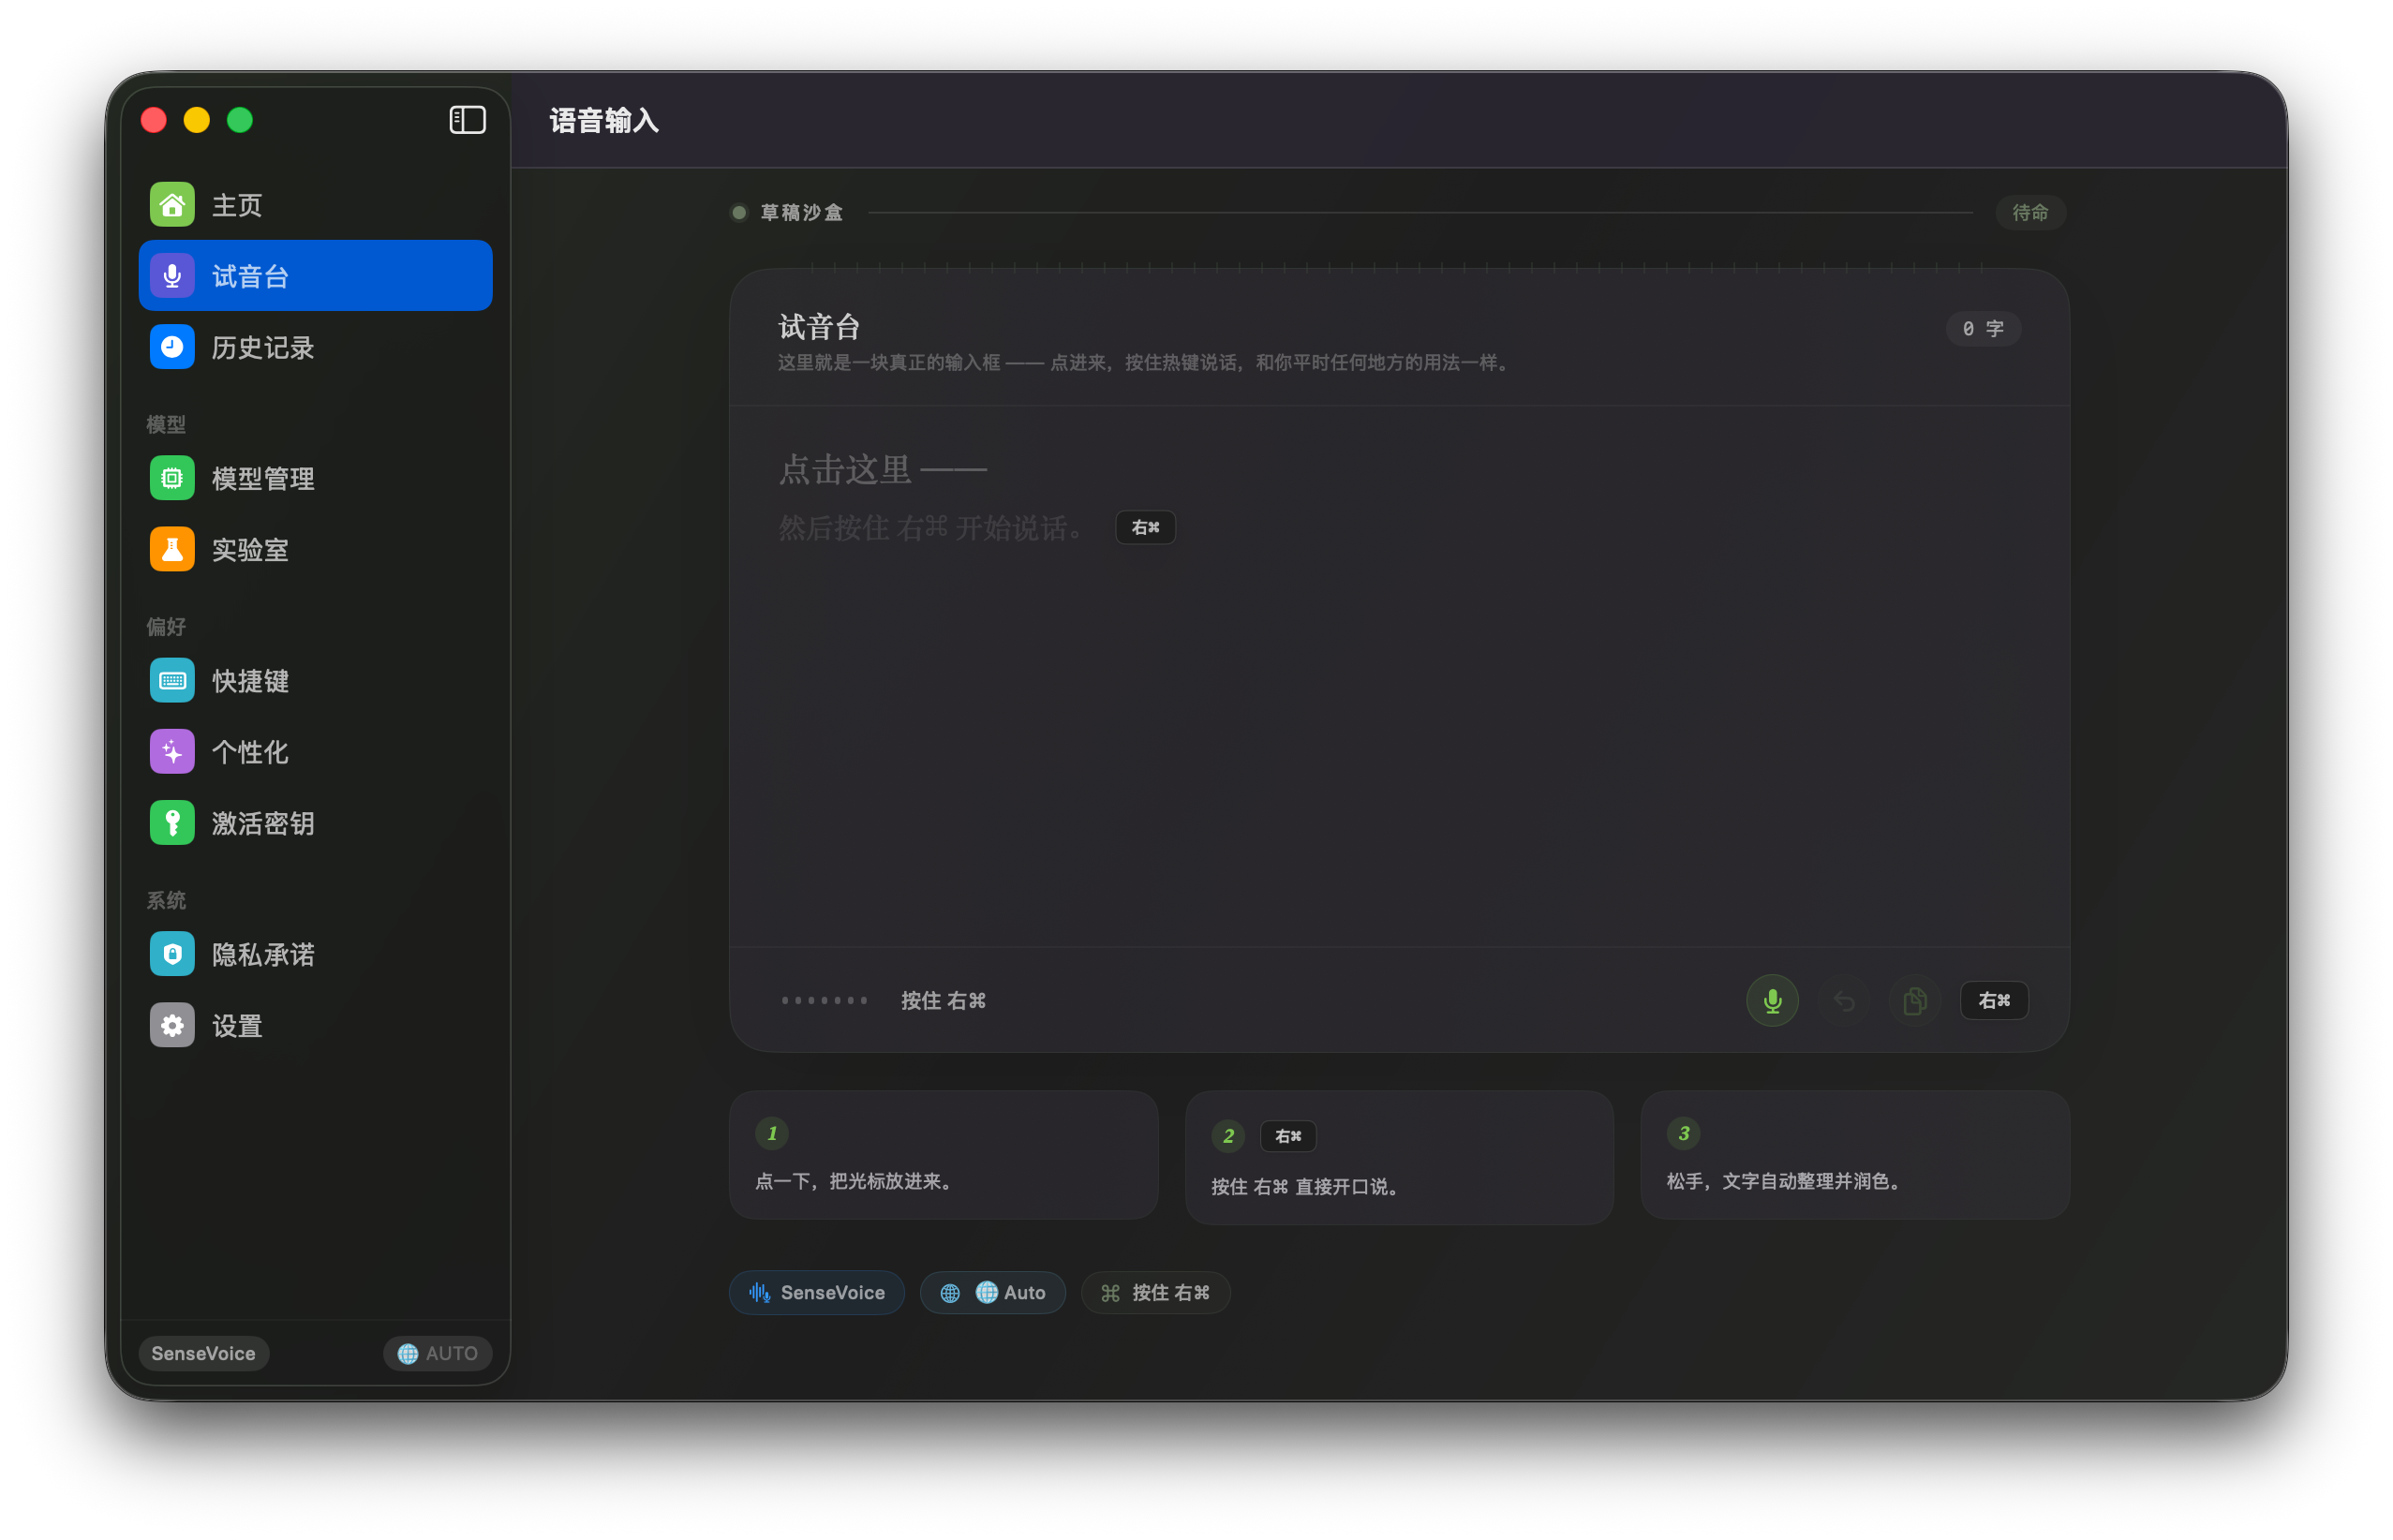
Task: 点击撤销箭头图标
Action: point(1844,1000)
